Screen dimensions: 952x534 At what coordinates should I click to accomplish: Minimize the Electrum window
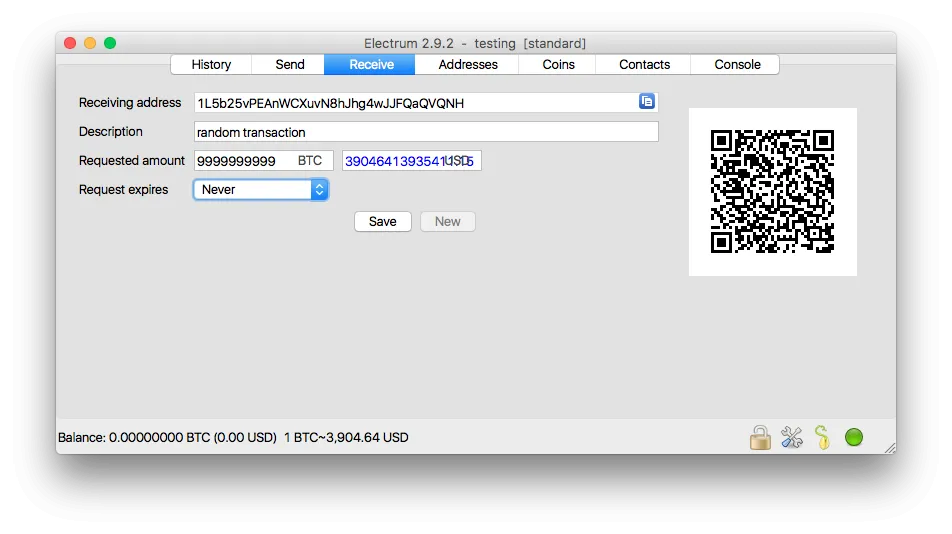click(x=90, y=43)
